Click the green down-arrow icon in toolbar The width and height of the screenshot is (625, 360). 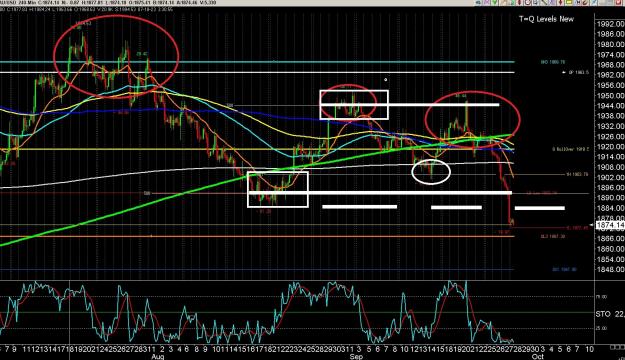495,2
